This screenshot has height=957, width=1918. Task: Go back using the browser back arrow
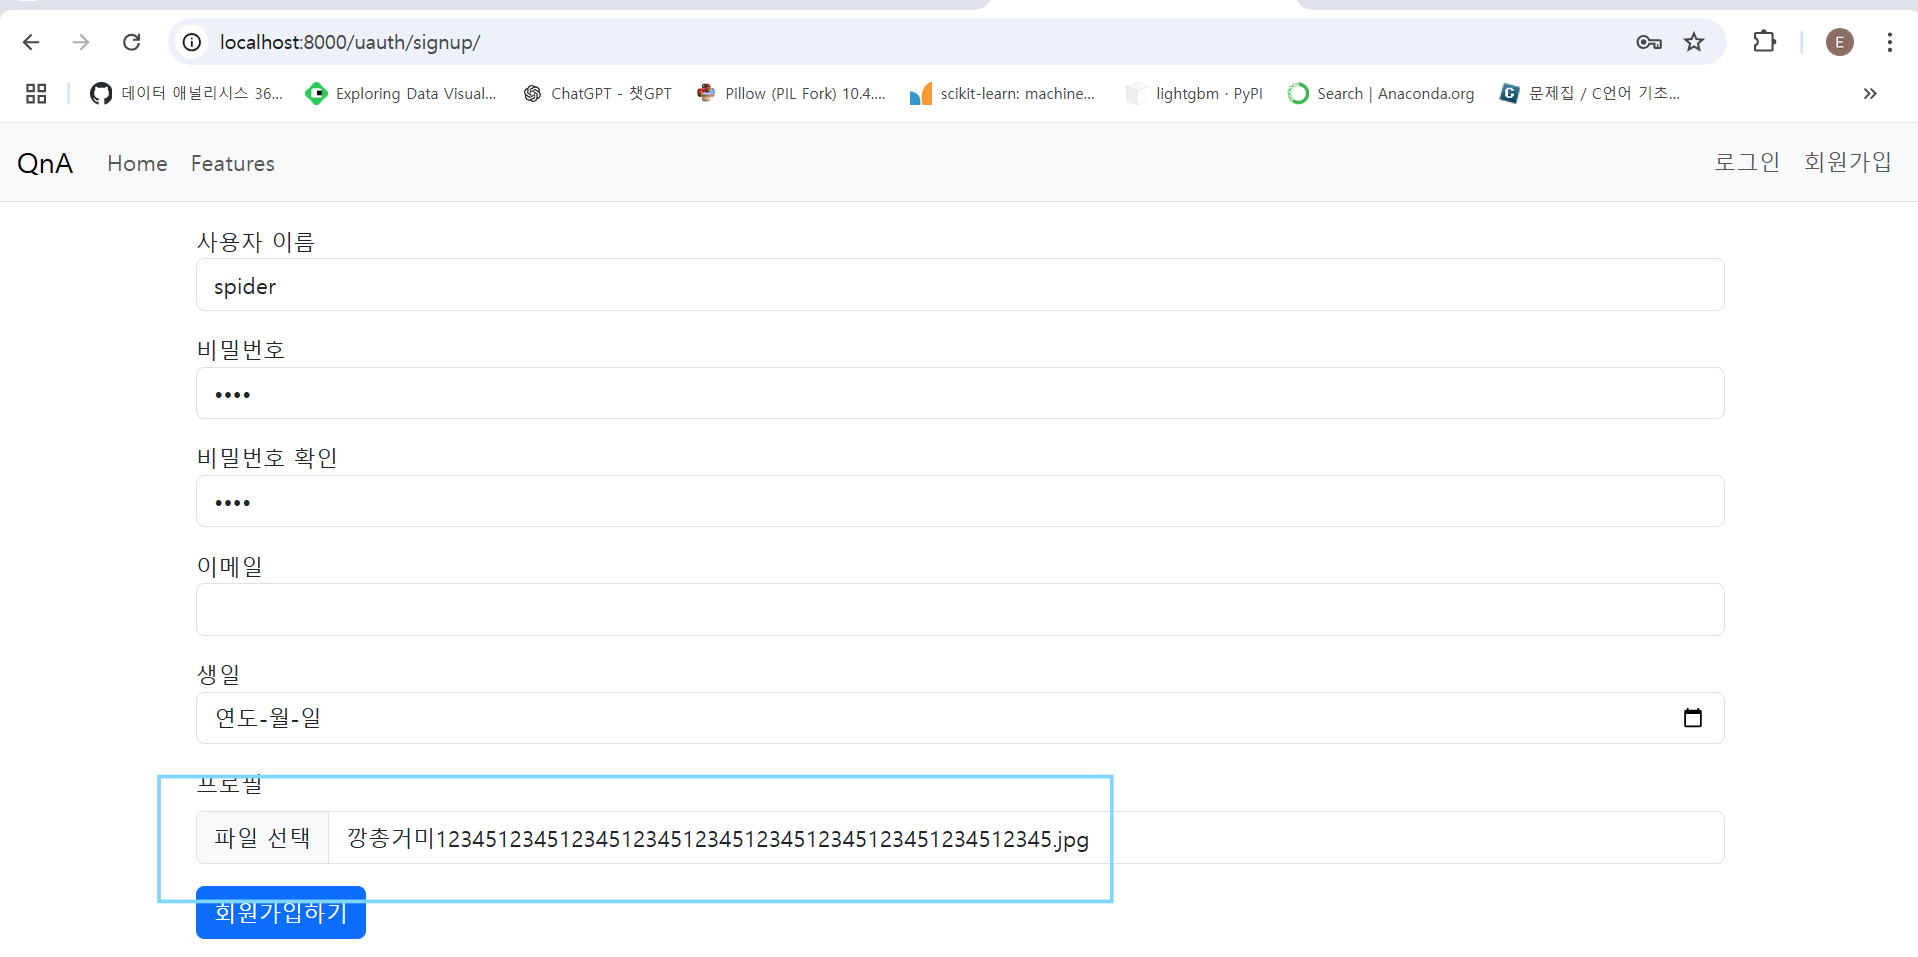tap(31, 42)
